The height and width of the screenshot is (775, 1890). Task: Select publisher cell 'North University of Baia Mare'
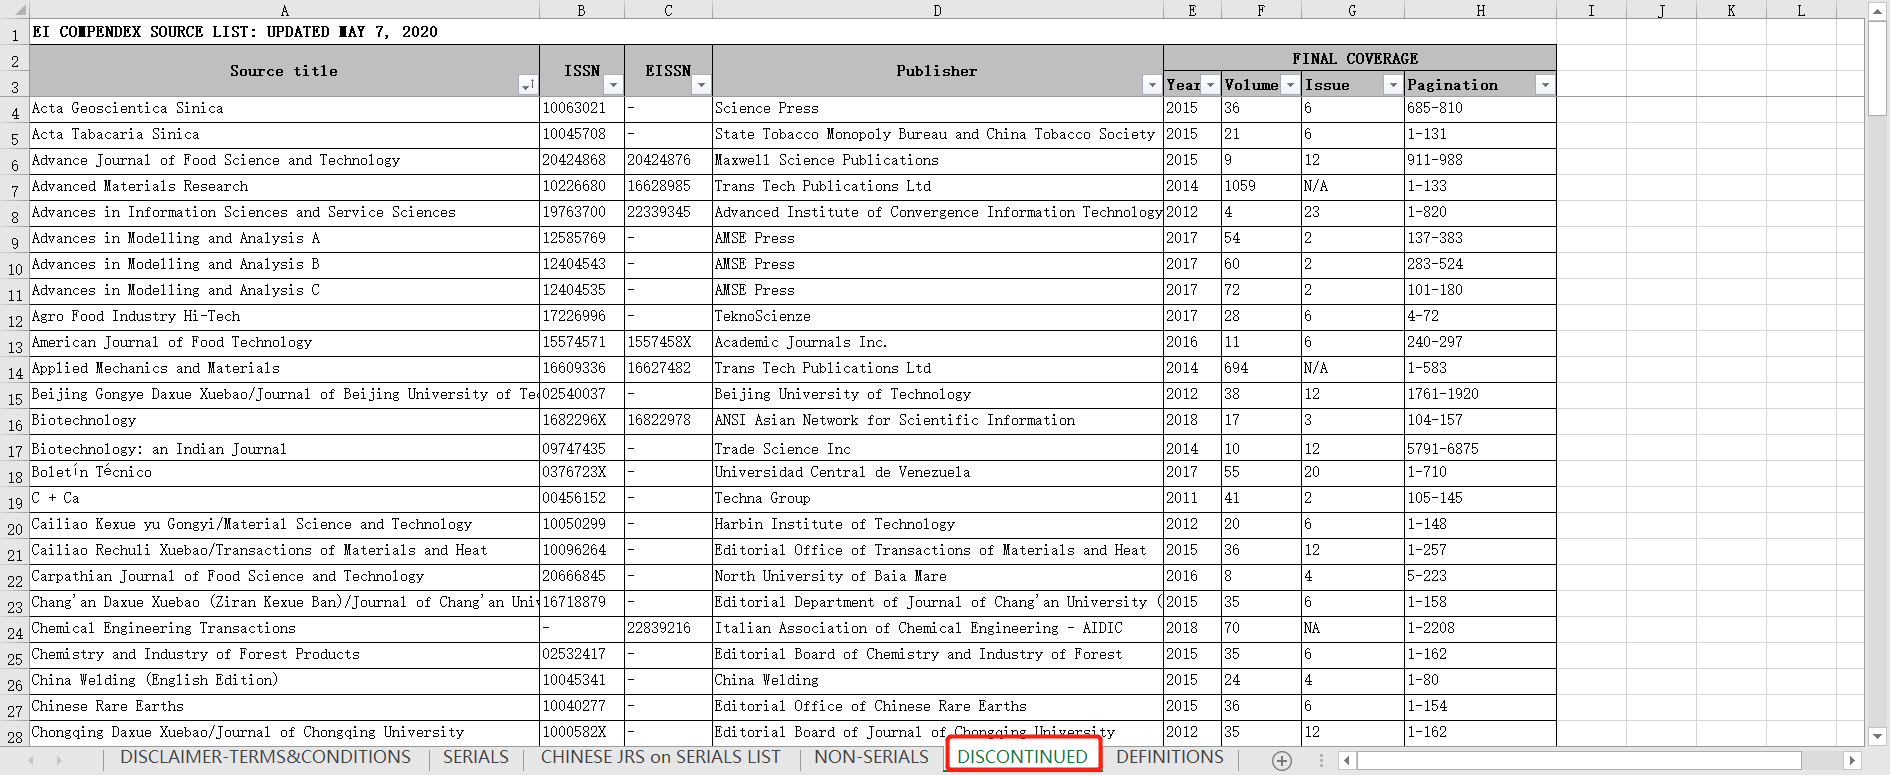tap(937, 576)
